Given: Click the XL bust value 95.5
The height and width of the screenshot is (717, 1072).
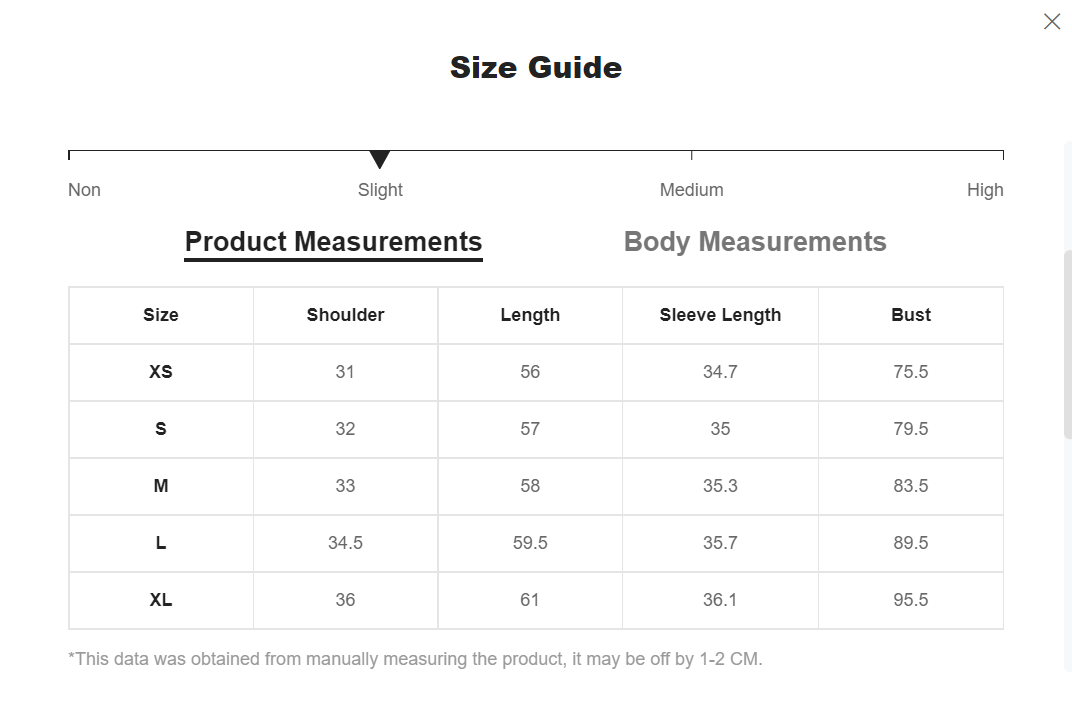Looking at the screenshot, I should click(x=911, y=600).
